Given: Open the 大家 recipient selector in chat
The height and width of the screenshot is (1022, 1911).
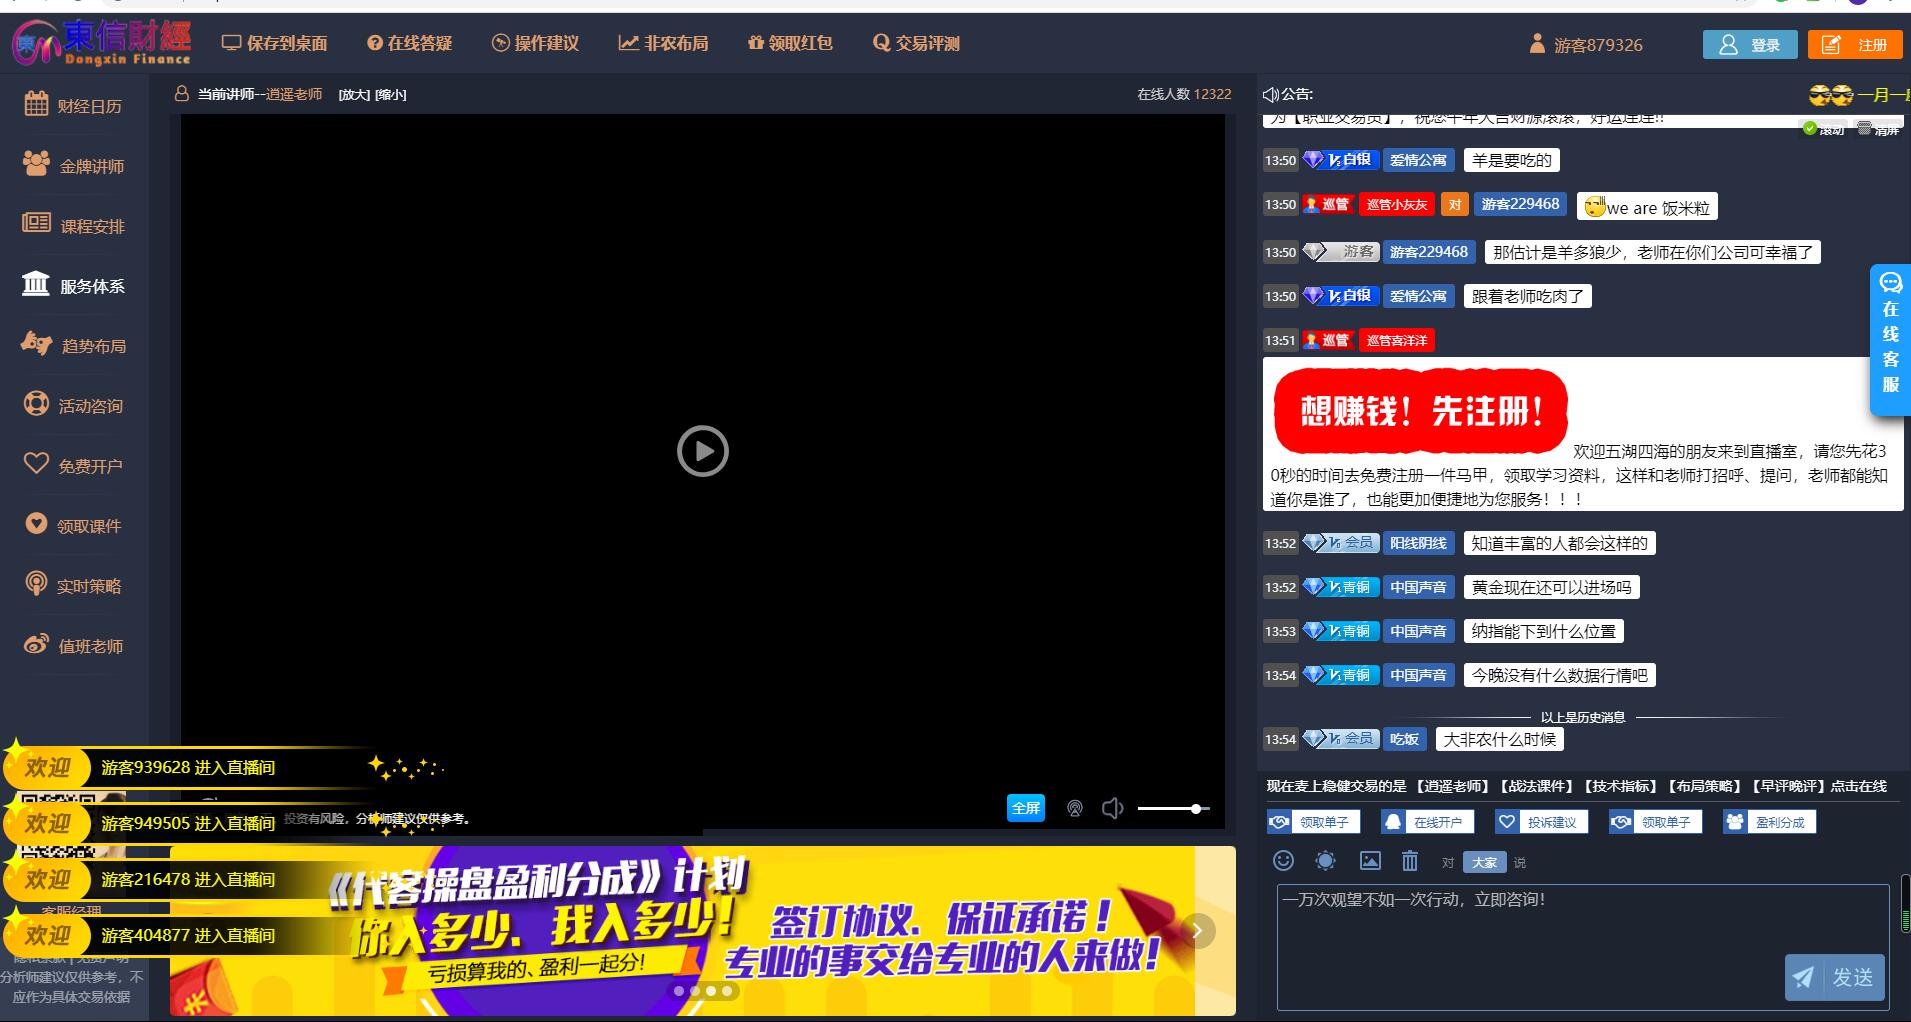Looking at the screenshot, I should 1484,862.
